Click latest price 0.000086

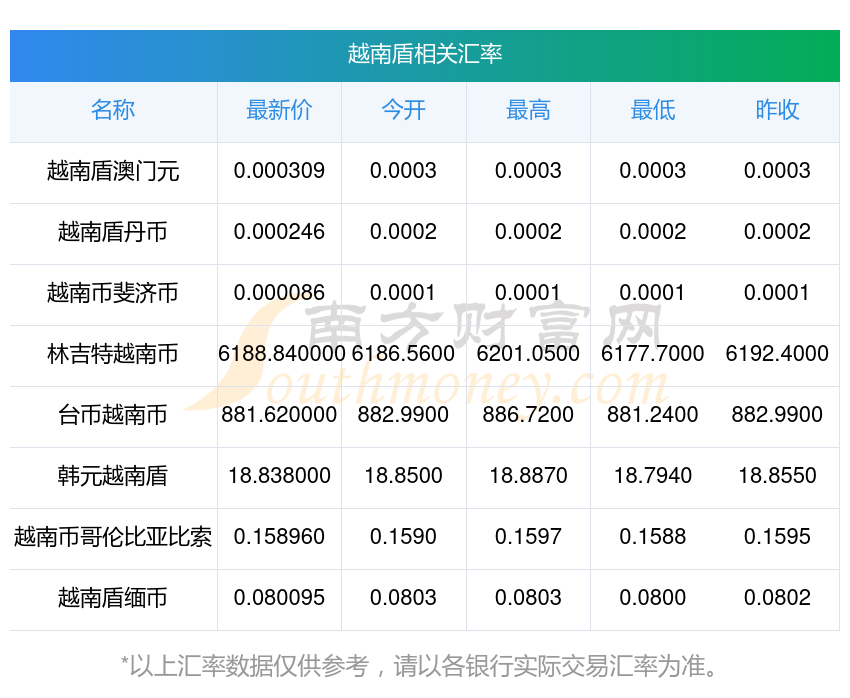279,293
